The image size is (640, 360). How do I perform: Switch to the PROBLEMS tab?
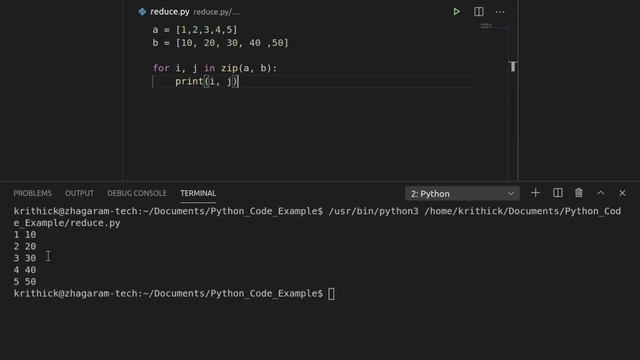33,193
